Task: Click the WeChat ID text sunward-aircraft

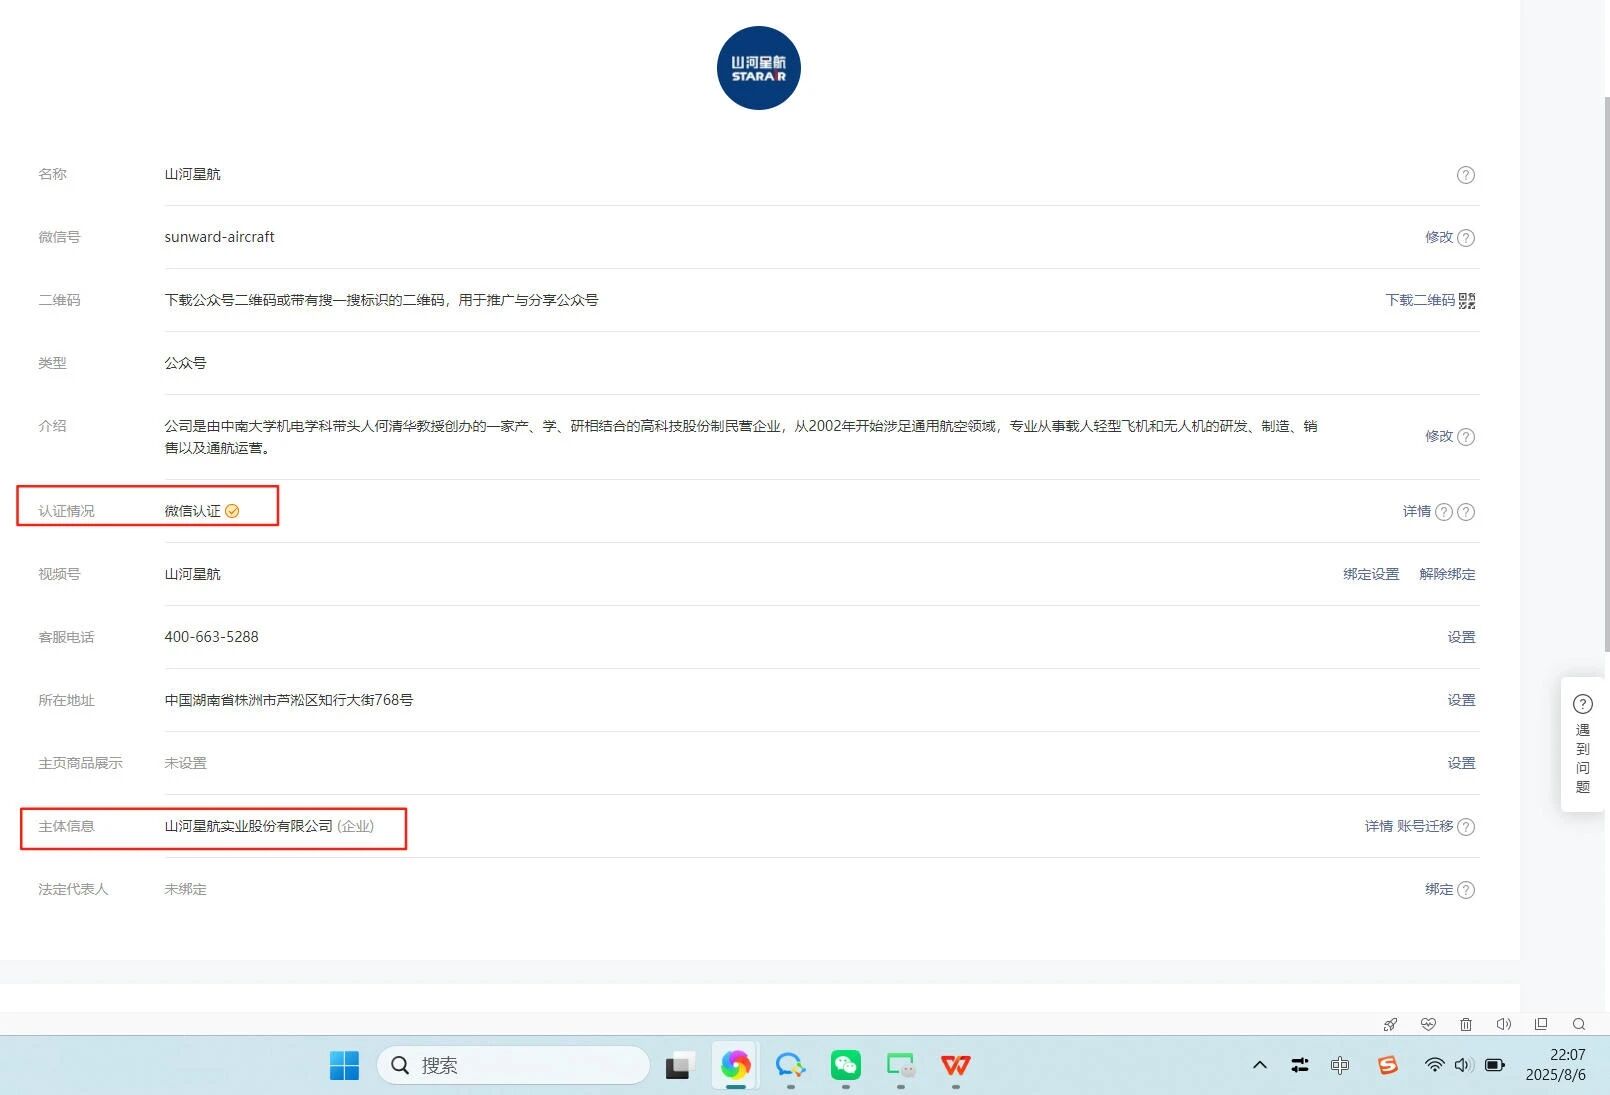Action: 219,237
